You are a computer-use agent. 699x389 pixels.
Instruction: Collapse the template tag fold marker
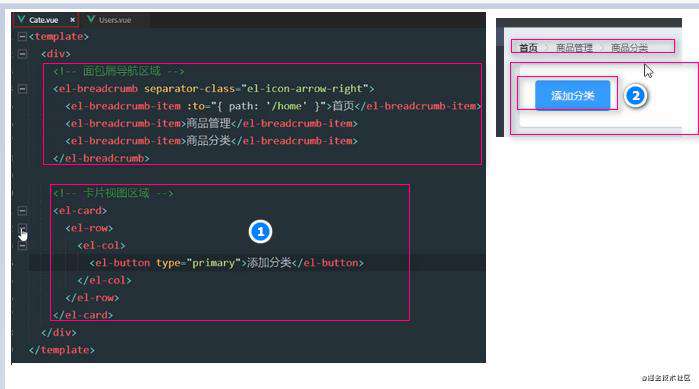pos(22,37)
